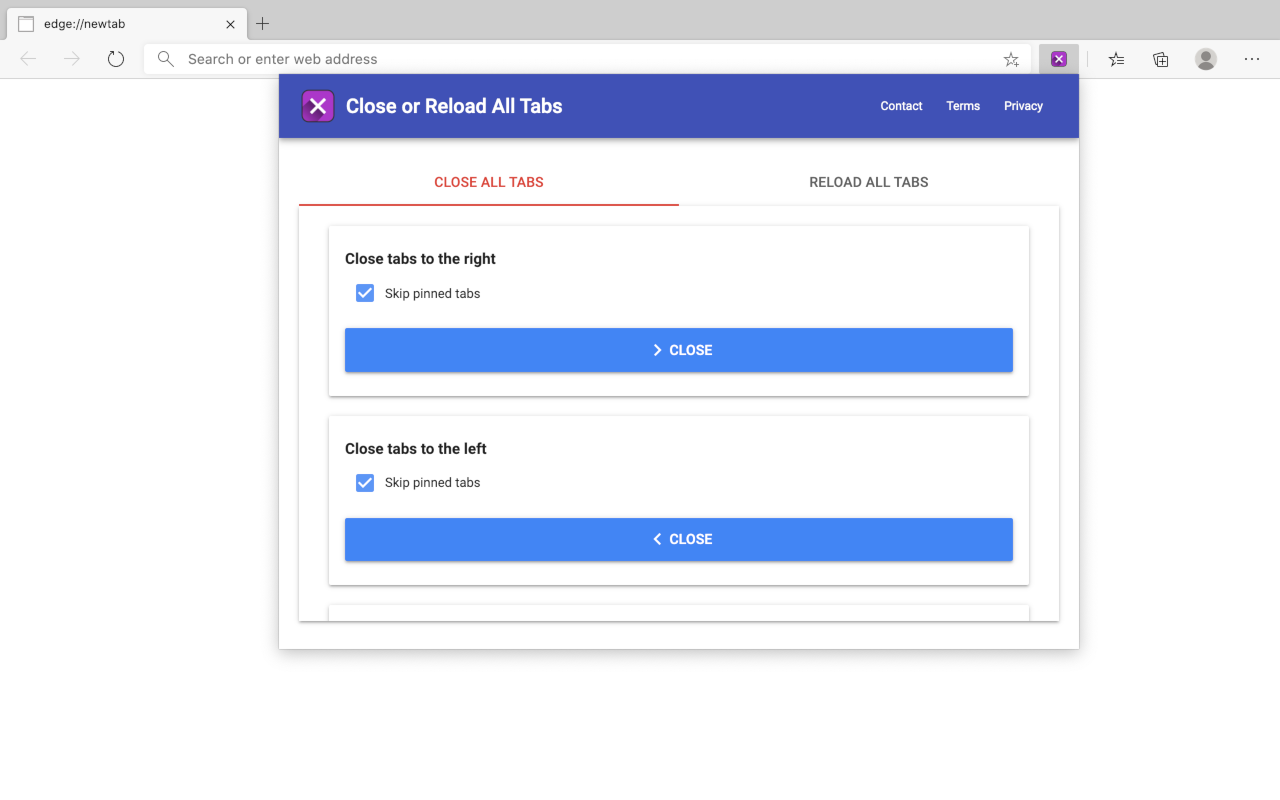Open a new tab with plus icon
This screenshot has height=800, width=1280.
(263, 24)
